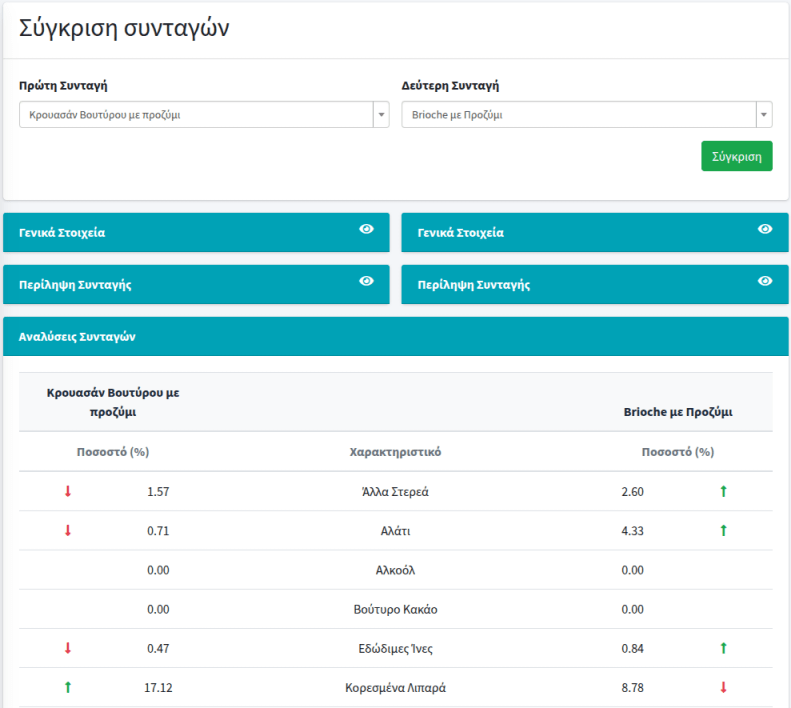Open the Πρώτη Συνταγή dropdown arrow
Viewport: 791px width, 708px height.
(381, 115)
